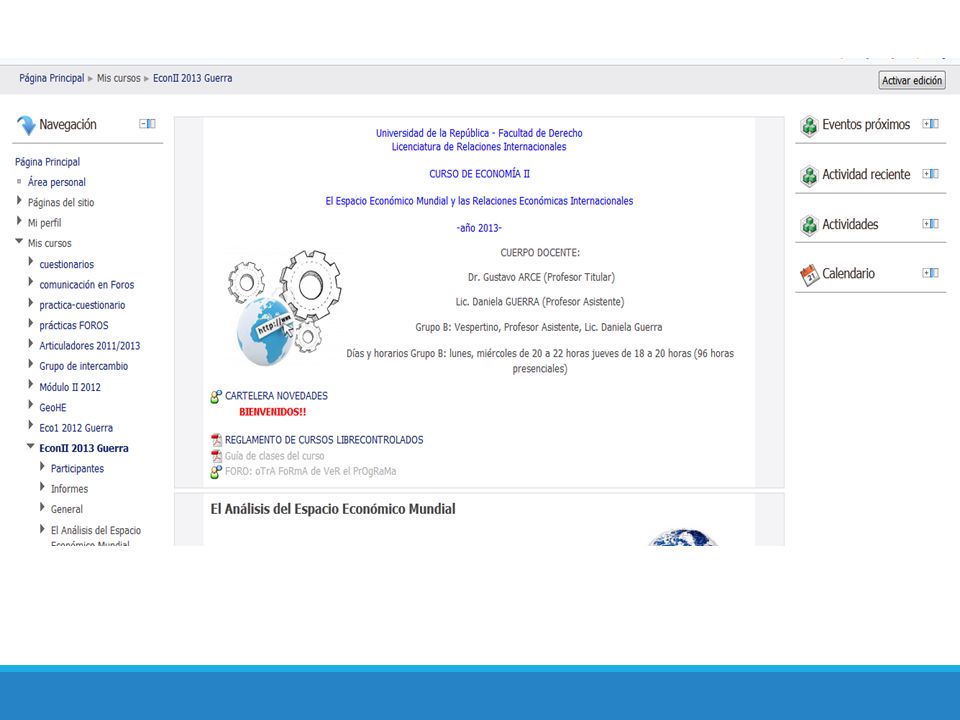This screenshot has width=960, height=720.
Task: Expand the GeoHE course arrow
Action: tap(31, 405)
